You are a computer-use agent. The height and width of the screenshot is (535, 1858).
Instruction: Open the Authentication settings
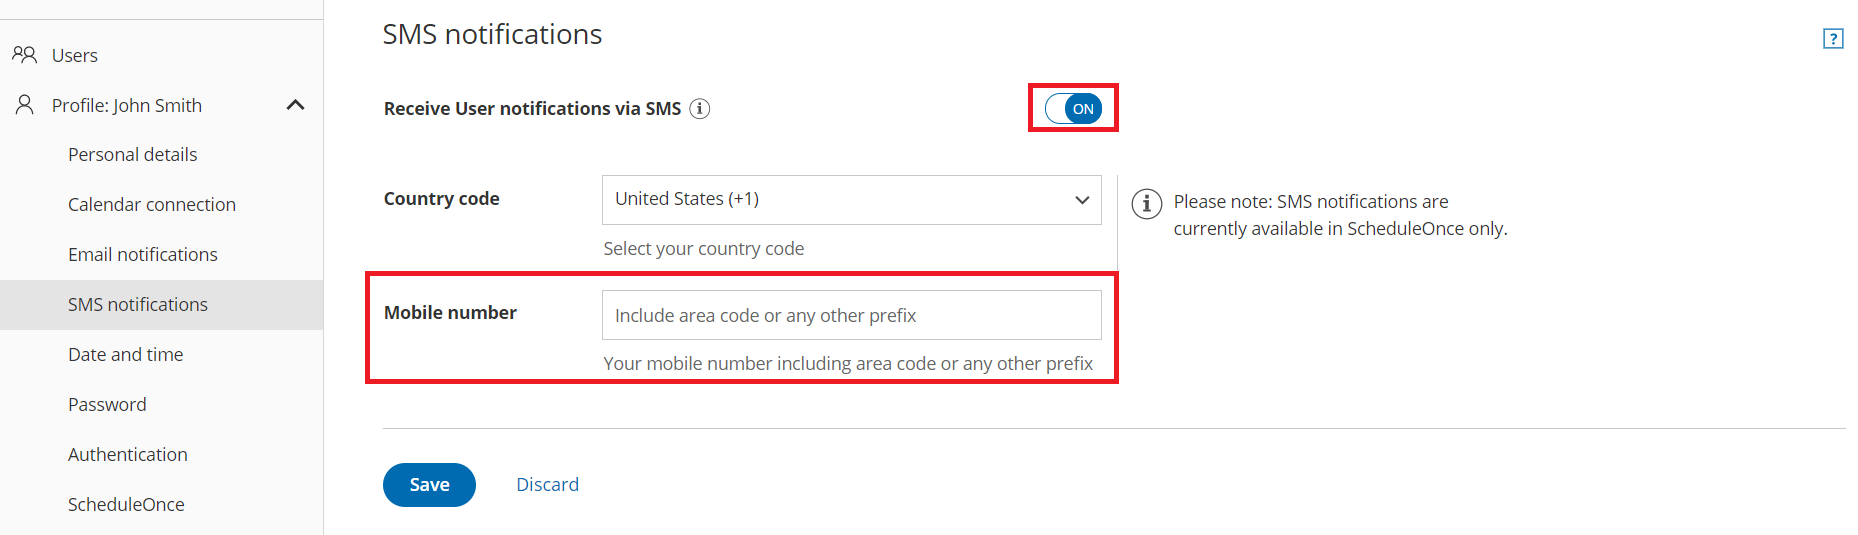[x=127, y=455]
